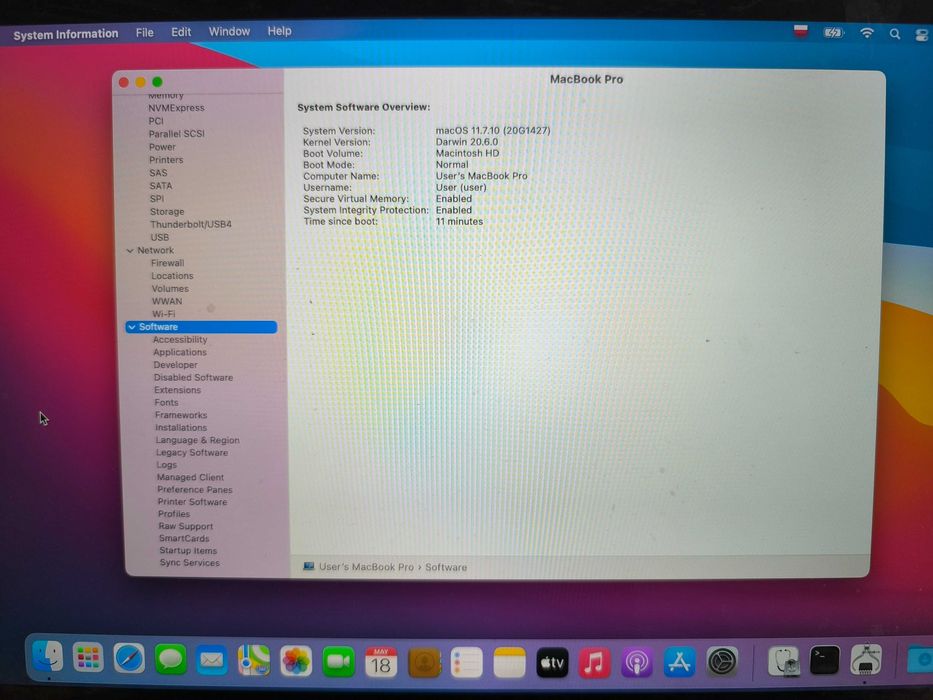Open Contacts app in the Dock

pos(424,662)
